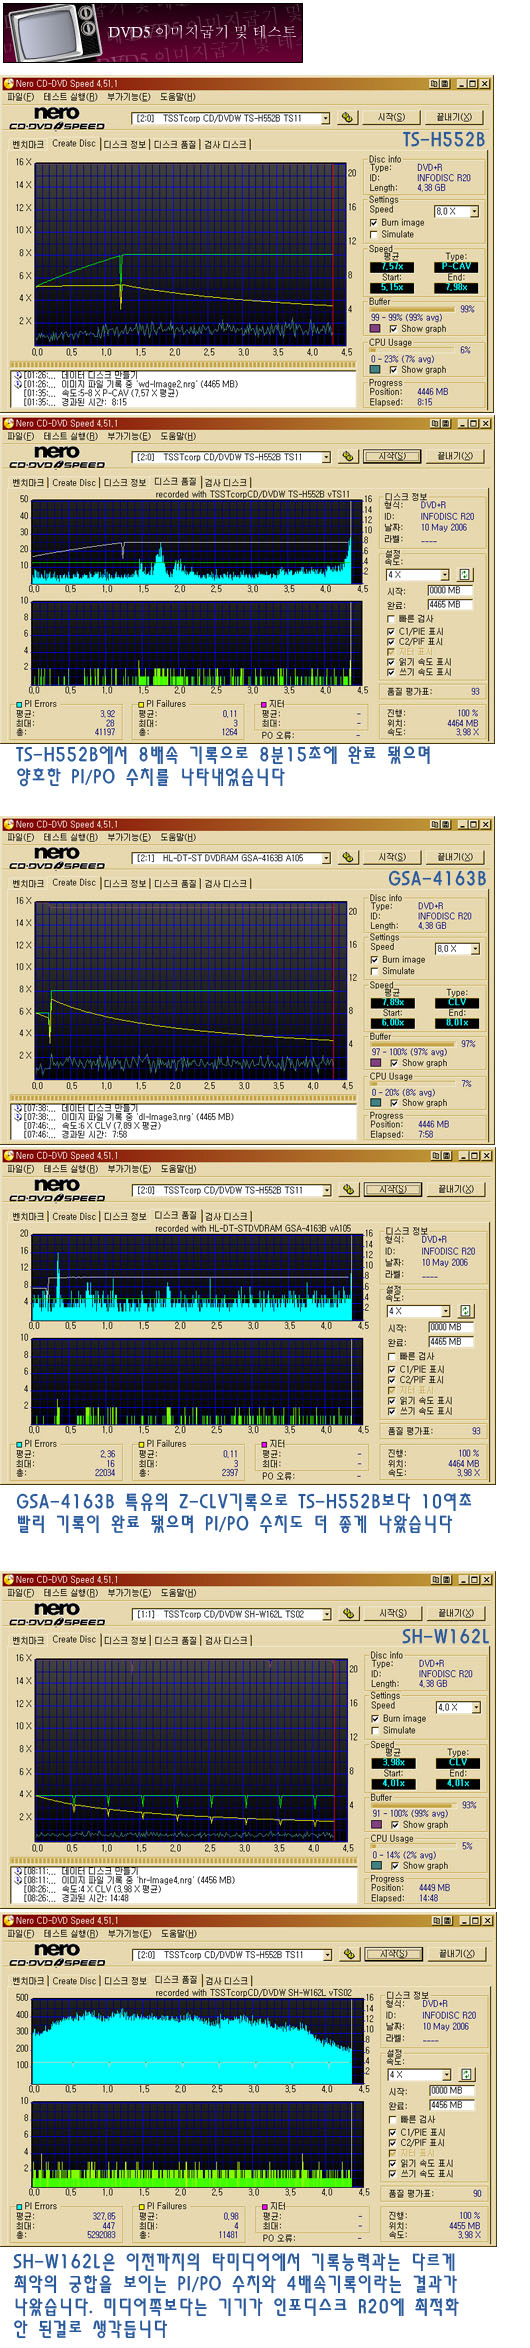
Task: Click drive options icon in SH-W162L disc scan window
Action: [x=349, y=1954]
